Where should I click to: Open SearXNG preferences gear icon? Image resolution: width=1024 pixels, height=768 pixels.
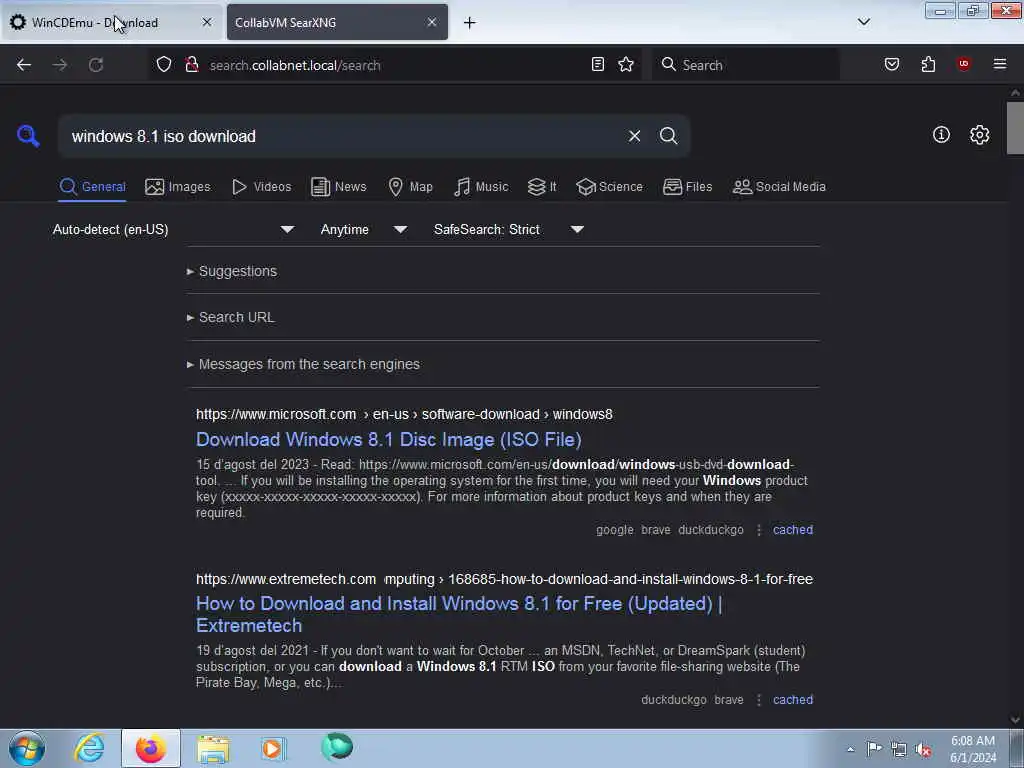[979, 135]
